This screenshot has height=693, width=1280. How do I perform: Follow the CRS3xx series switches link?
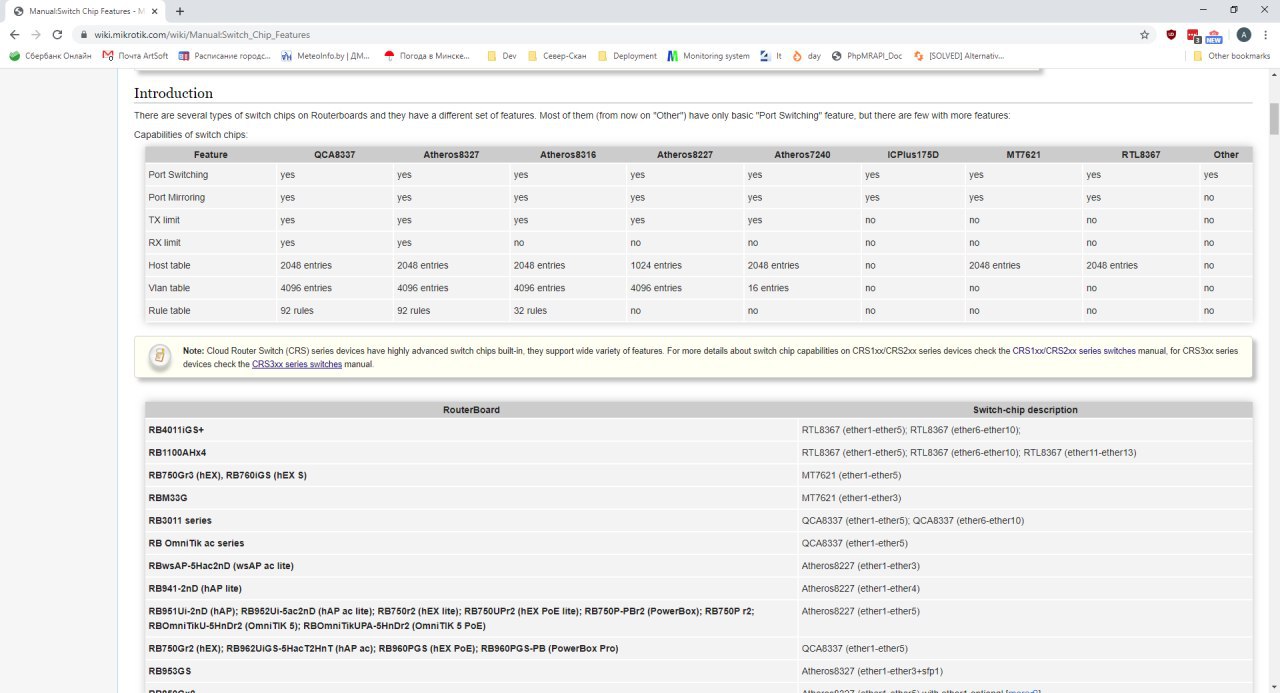click(x=297, y=364)
